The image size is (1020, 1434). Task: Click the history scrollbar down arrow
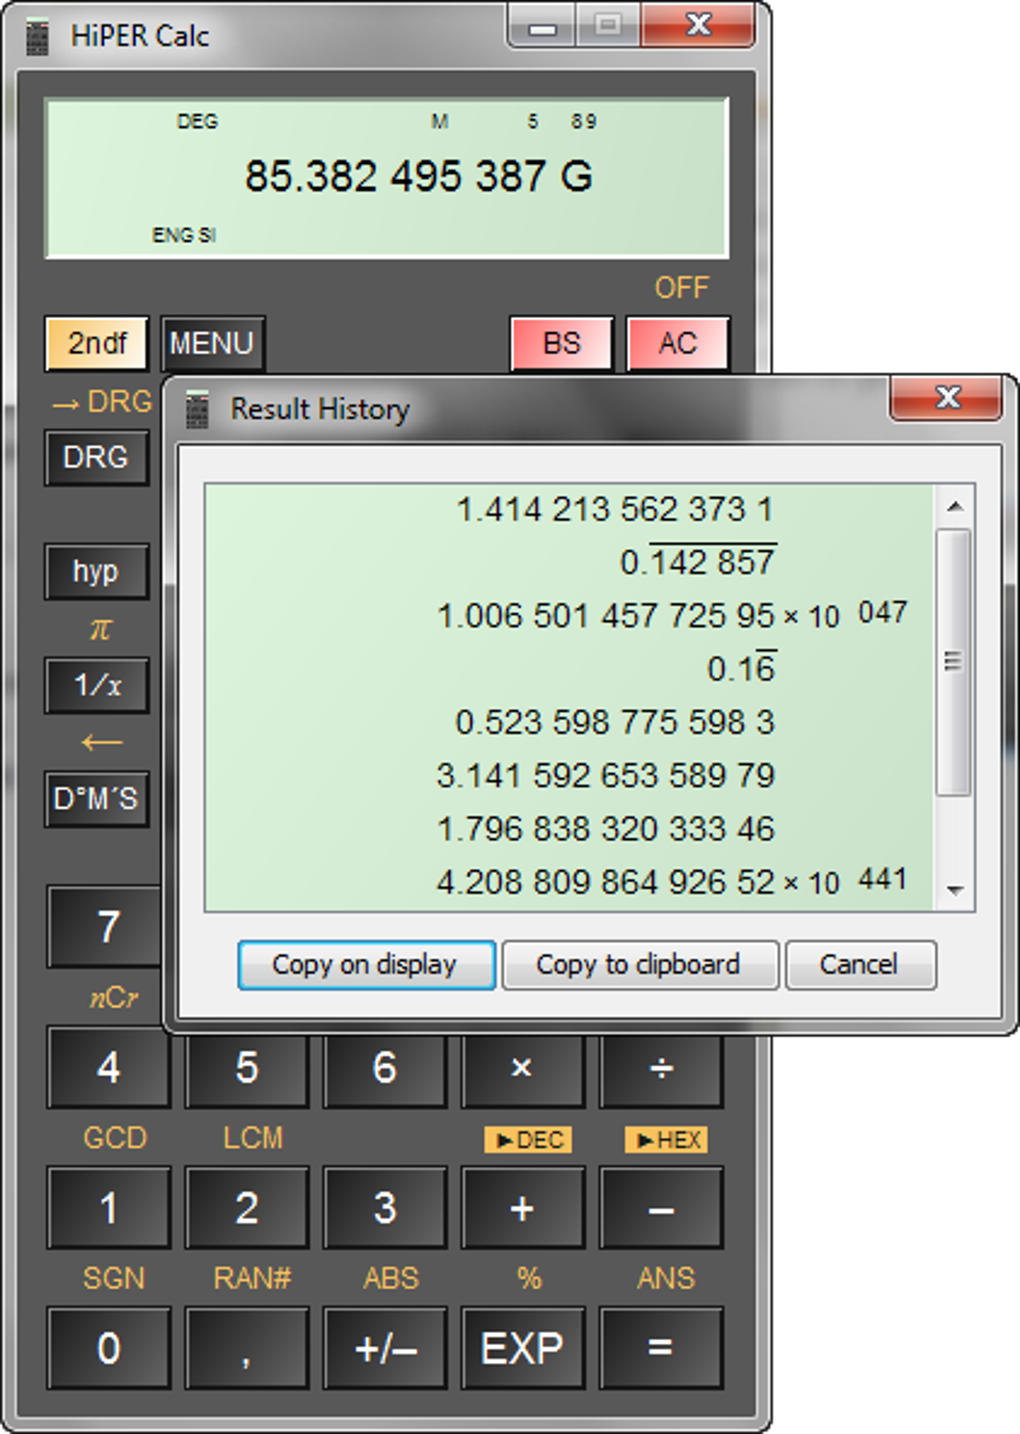[955, 890]
